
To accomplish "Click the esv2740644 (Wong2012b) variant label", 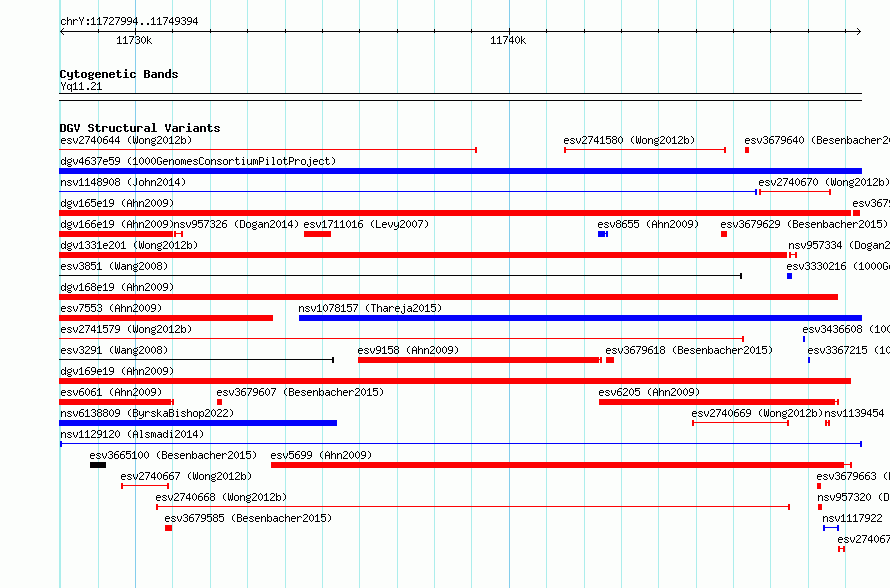I will (126, 140).
